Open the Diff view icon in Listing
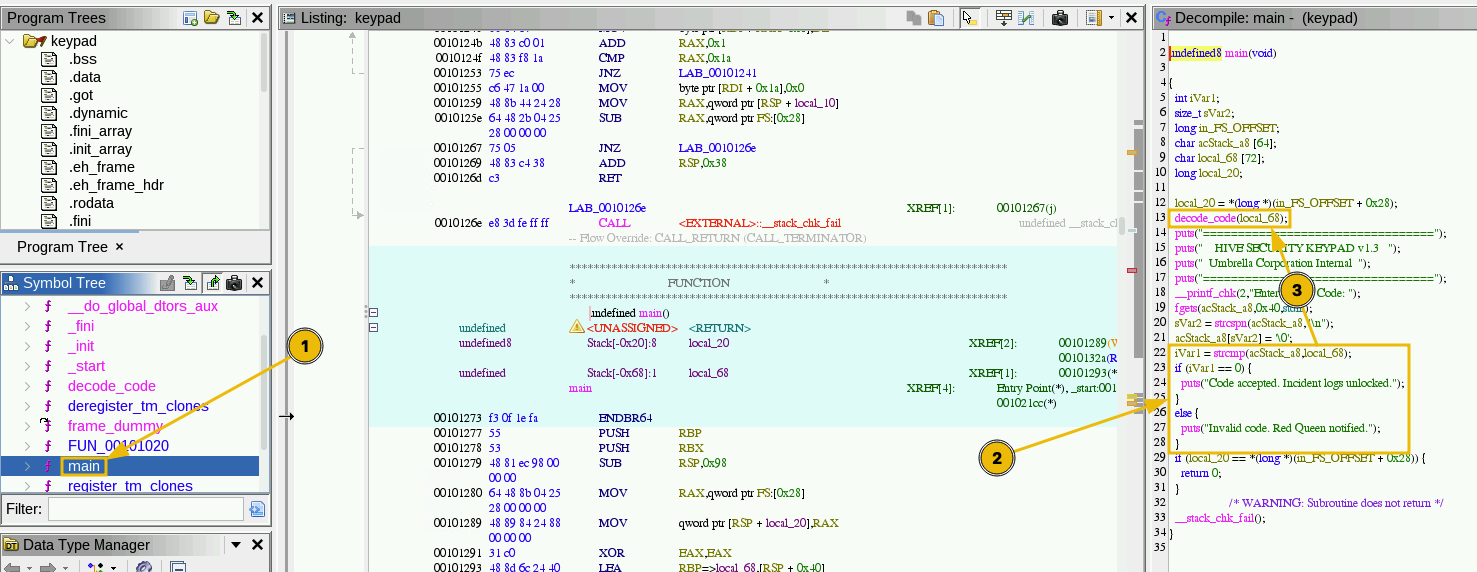This screenshot has width=1477, height=572. tap(1026, 17)
